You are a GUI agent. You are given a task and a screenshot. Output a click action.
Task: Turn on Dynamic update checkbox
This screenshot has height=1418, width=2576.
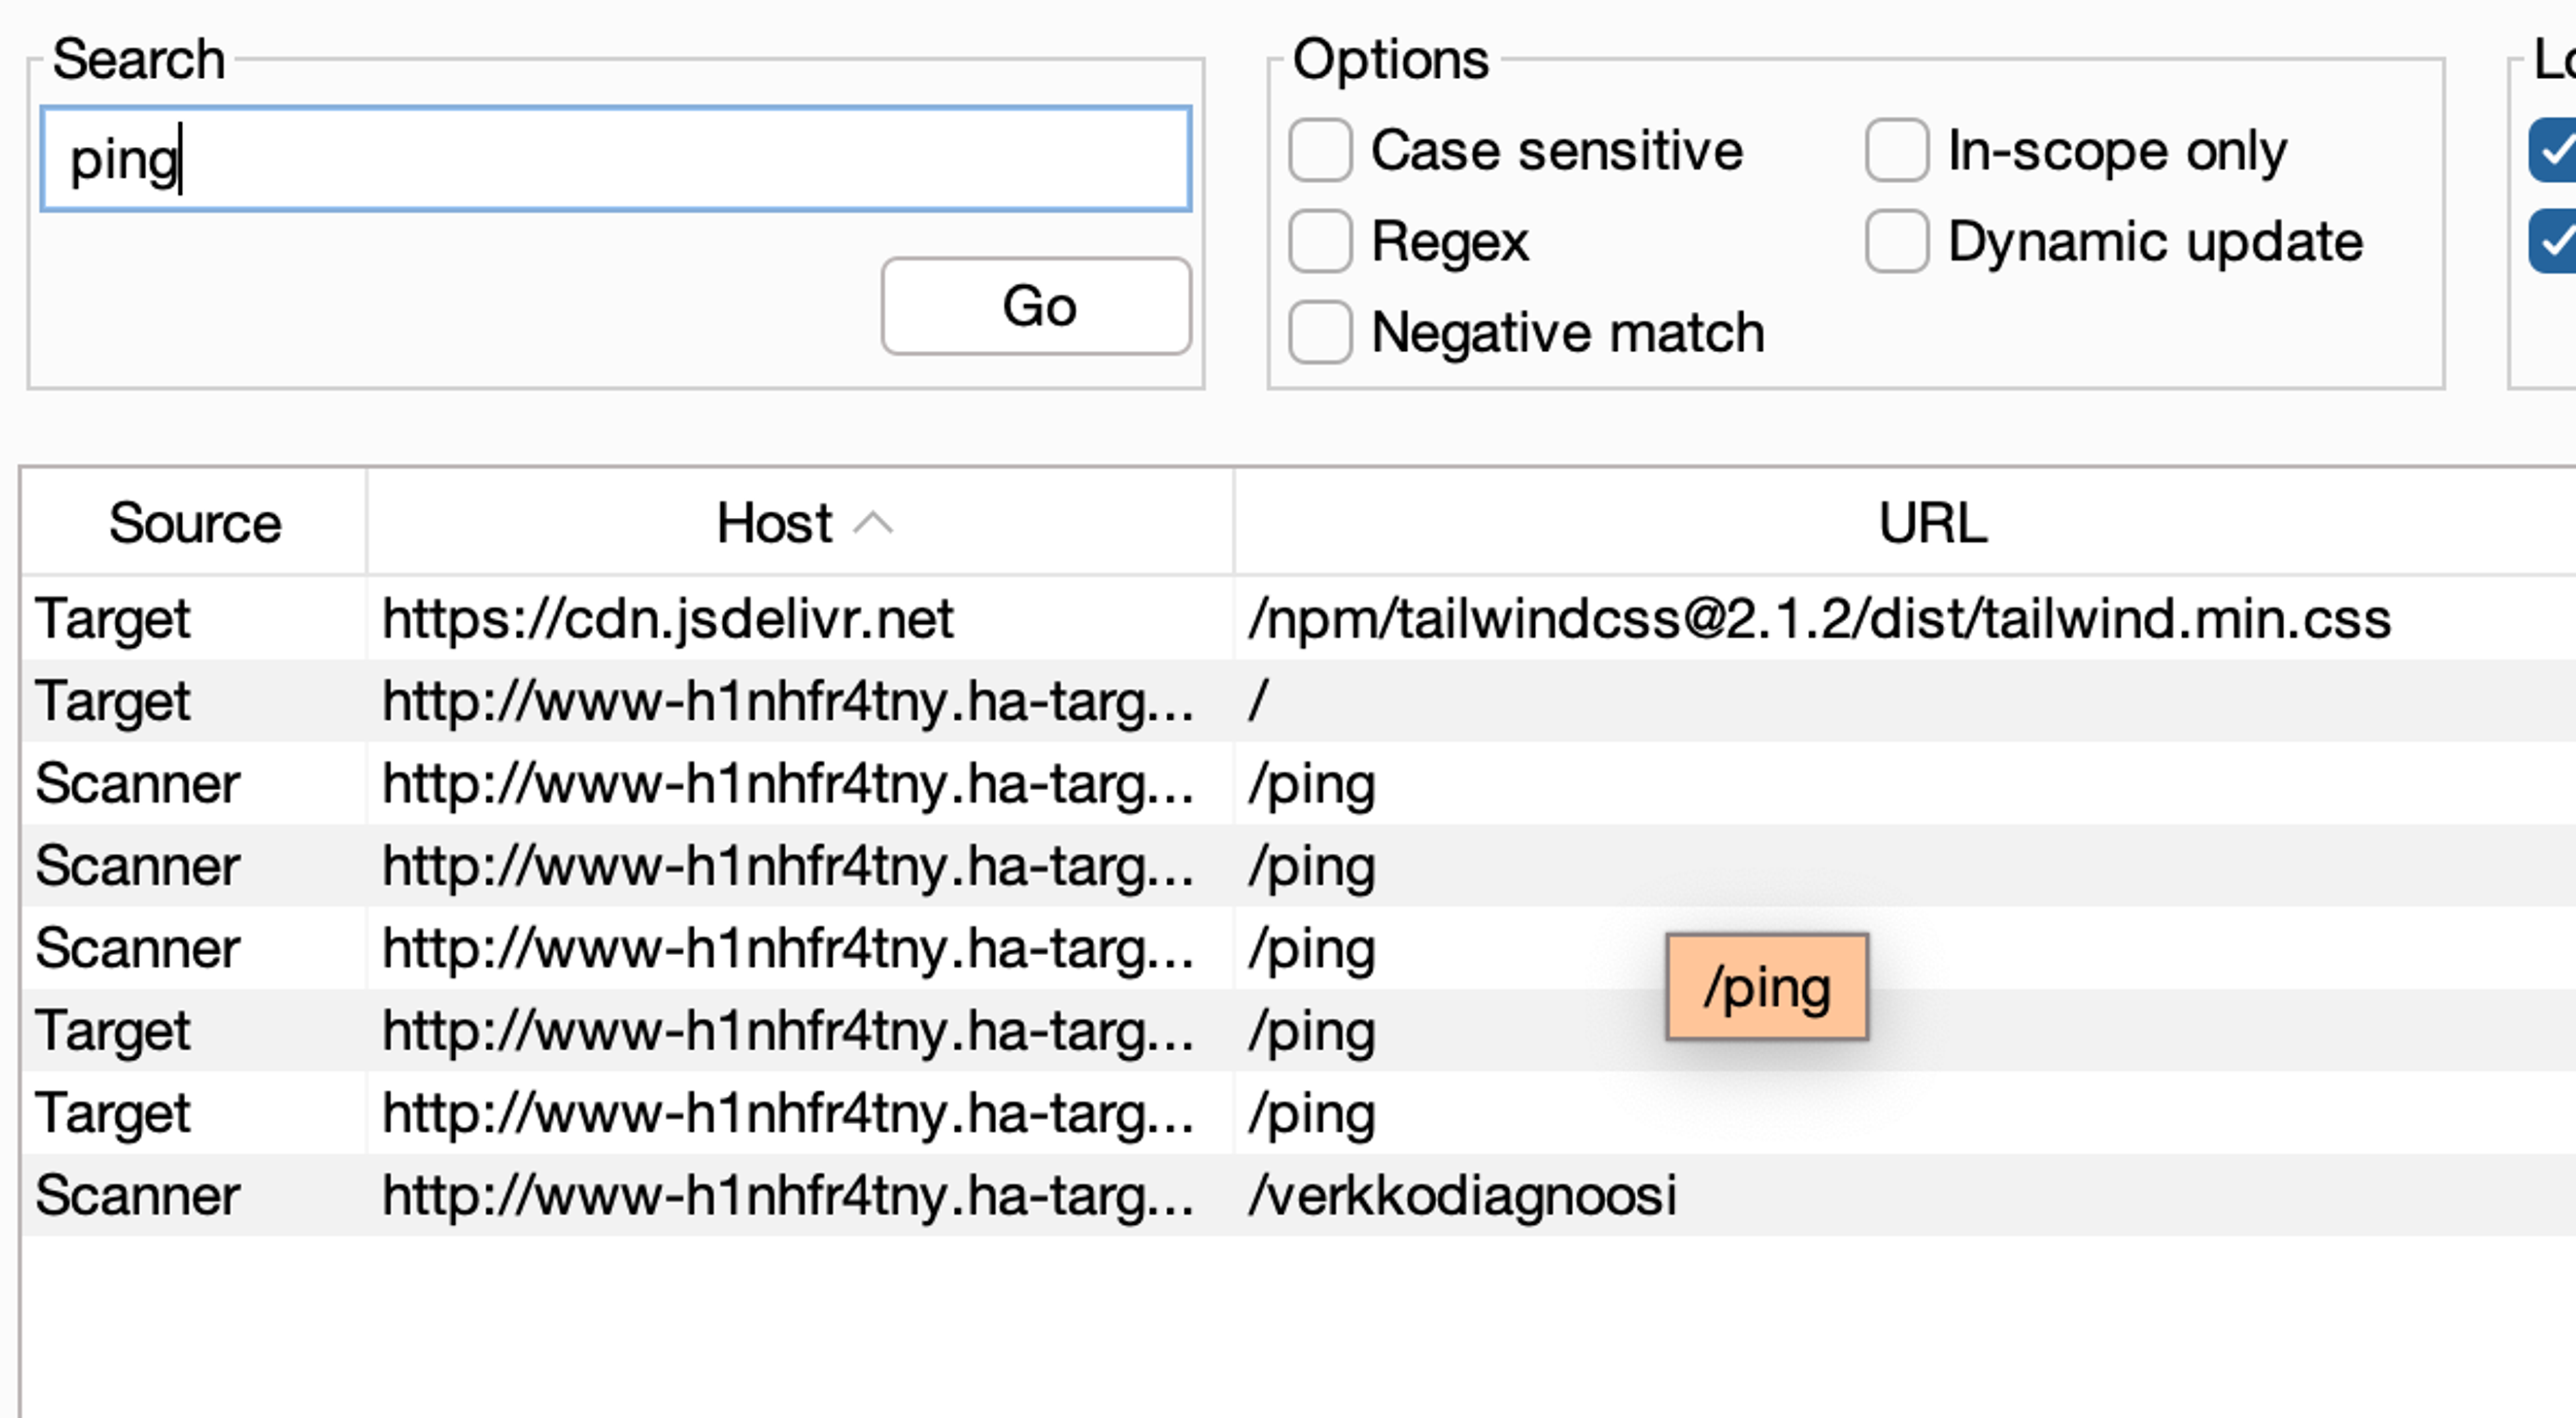(x=1896, y=242)
